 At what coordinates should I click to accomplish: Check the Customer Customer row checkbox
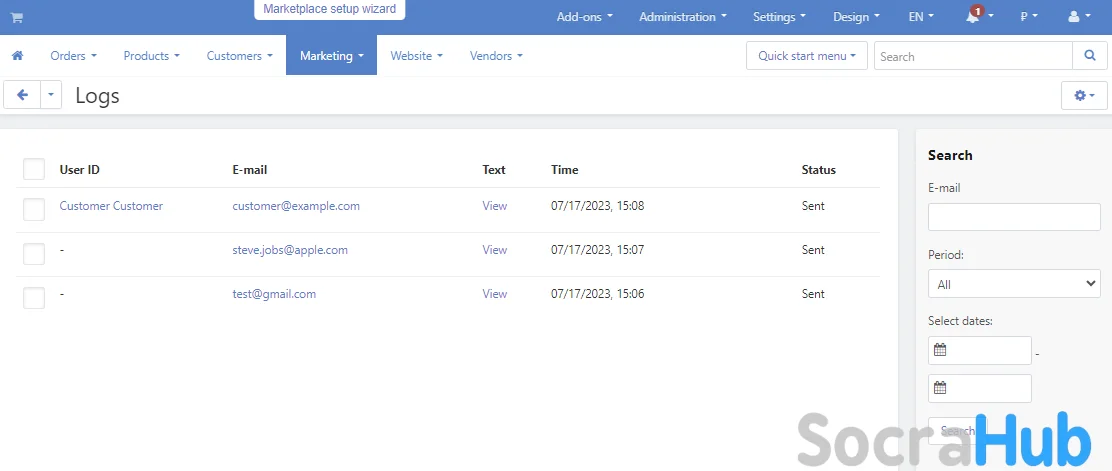click(34, 209)
